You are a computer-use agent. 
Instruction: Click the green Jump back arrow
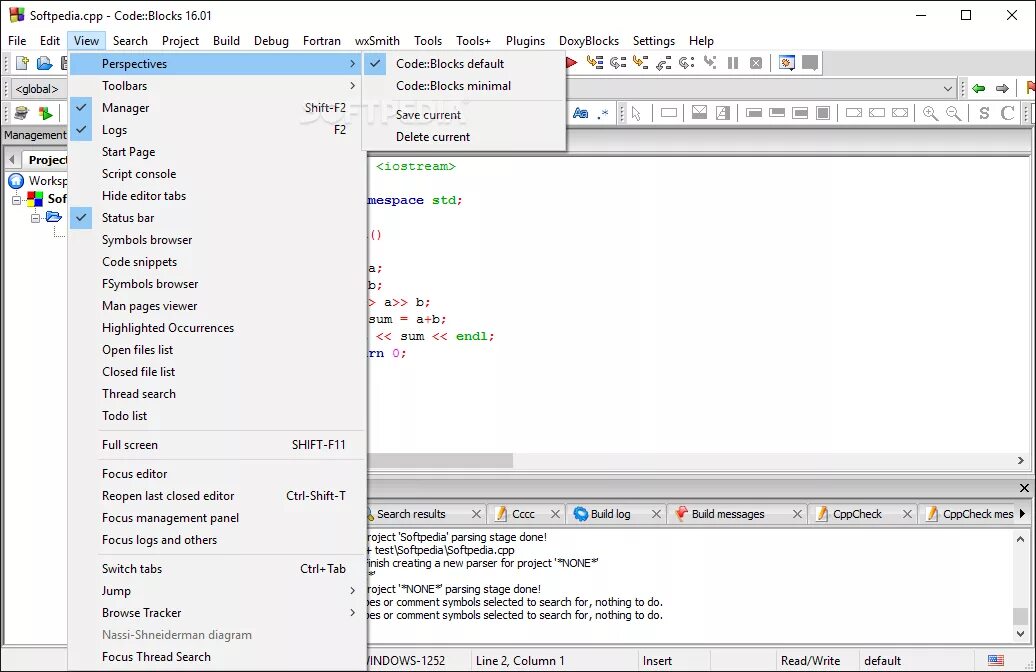[x=979, y=88]
